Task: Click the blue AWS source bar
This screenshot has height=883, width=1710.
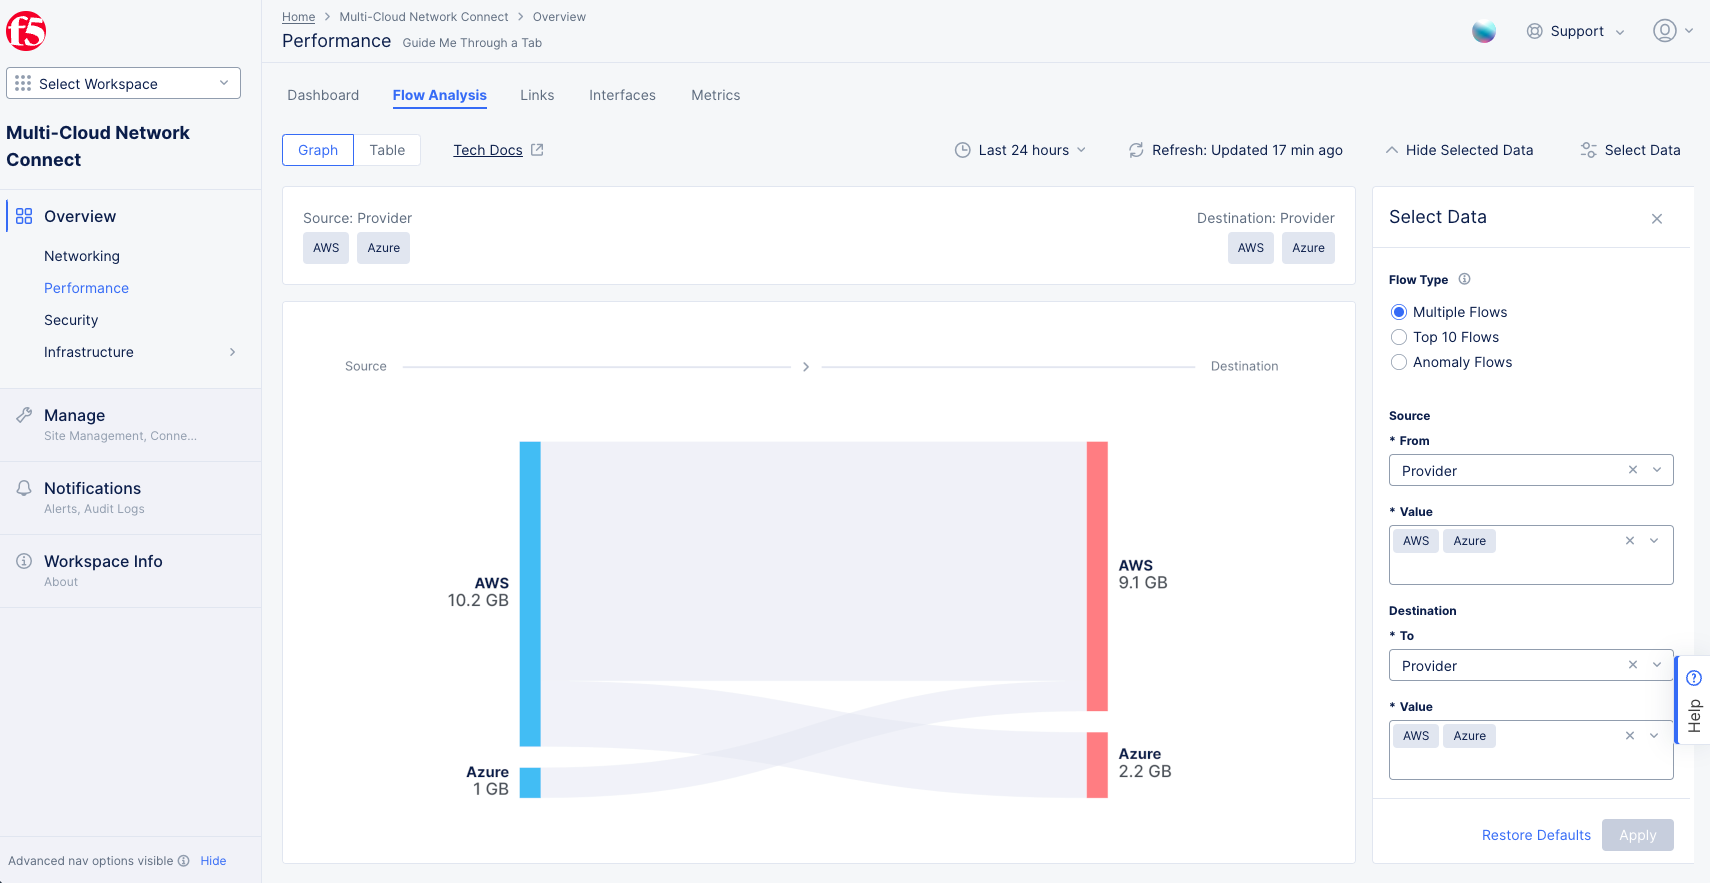Action: click(x=530, y=593)
